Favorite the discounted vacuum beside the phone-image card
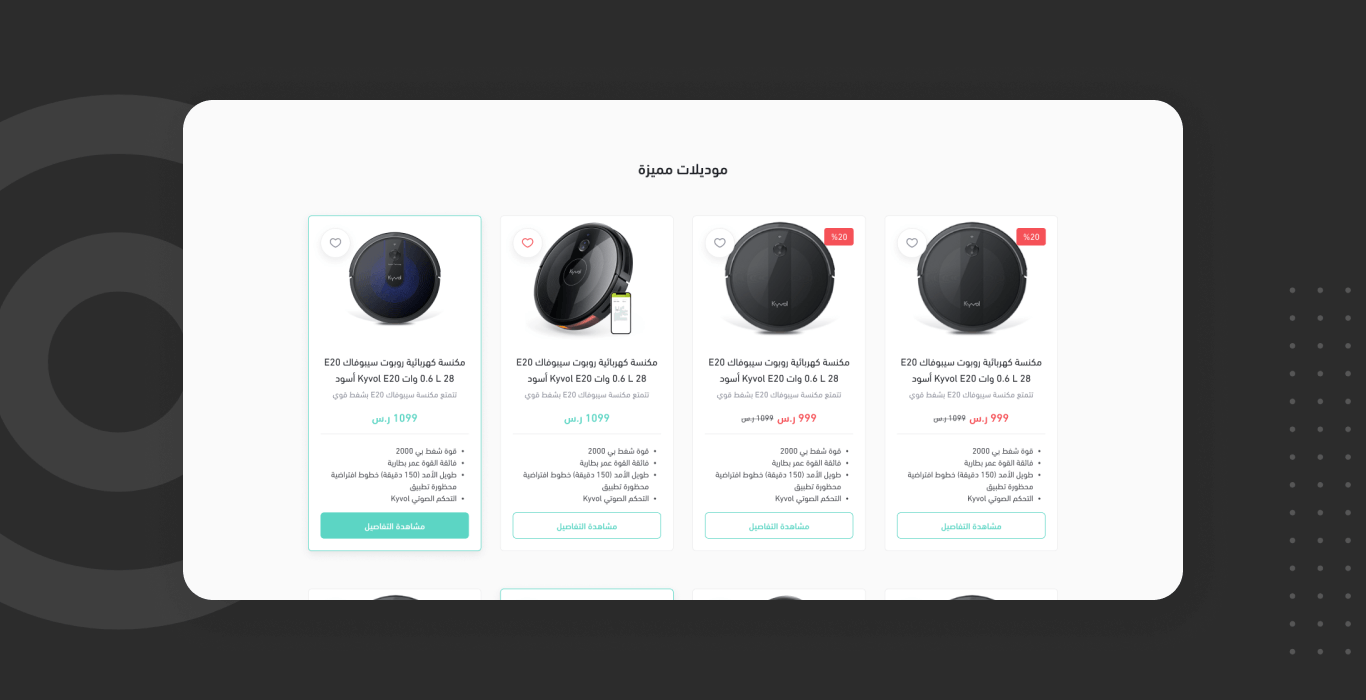 (x=719, y=243)
